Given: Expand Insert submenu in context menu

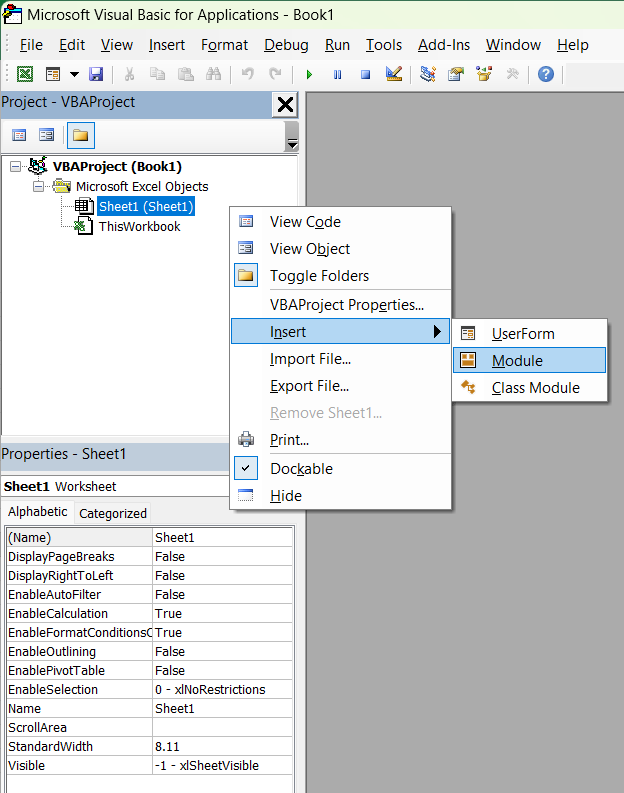Looking at the screenshot, I should click(x=340, y=332).
